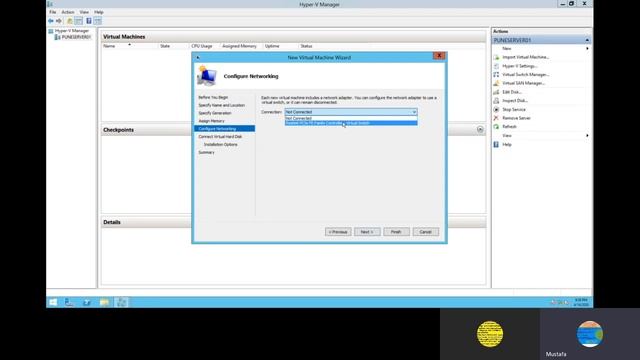The image size is (640, 360).
Task: Click the Virtual SAN Manager icon
Action: coord(496,83)
